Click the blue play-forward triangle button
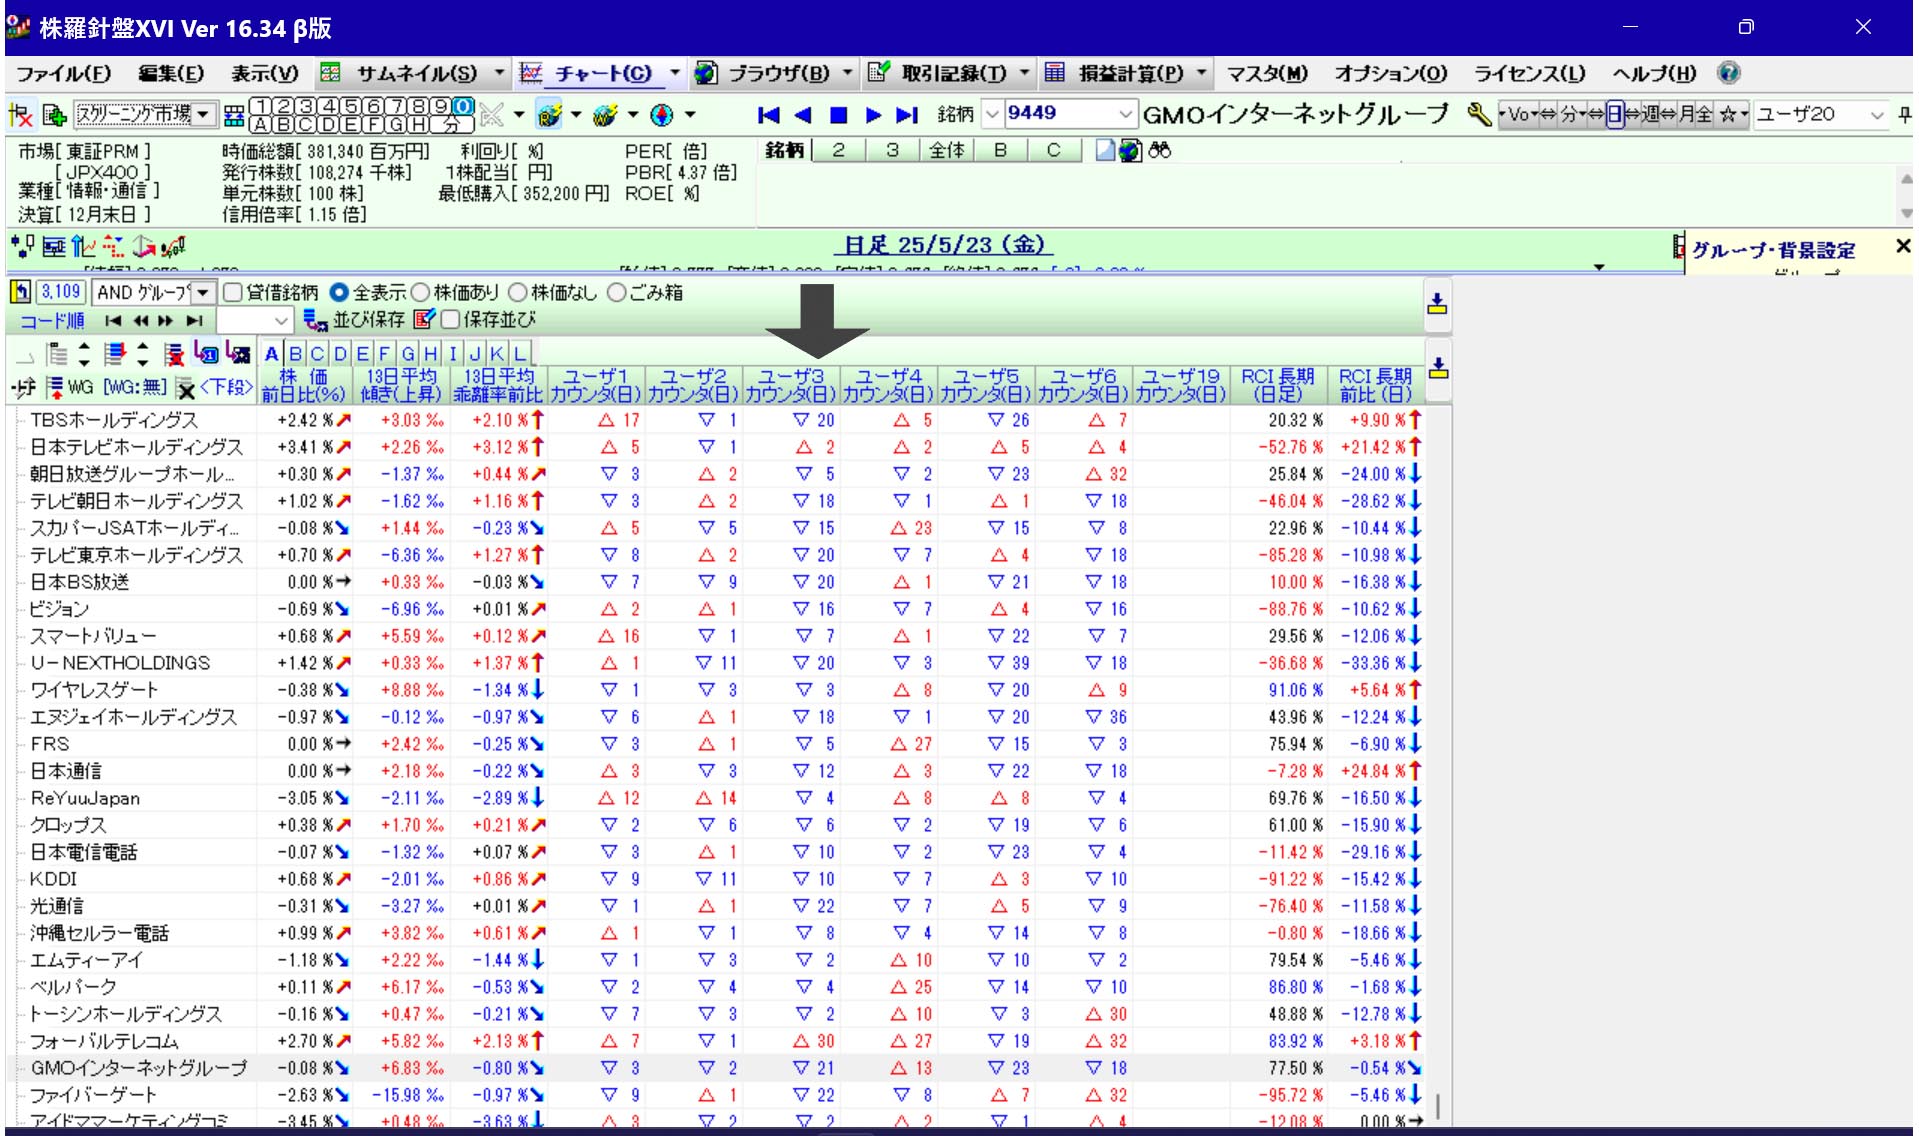The image size is (1919, 1136). [873, 115]
